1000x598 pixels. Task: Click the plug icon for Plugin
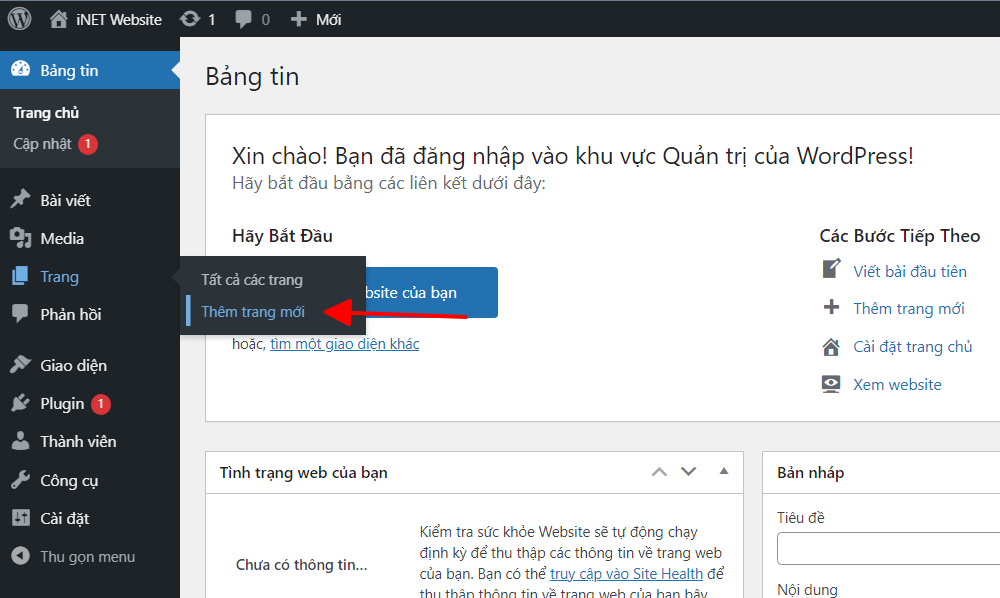(20, 403)
